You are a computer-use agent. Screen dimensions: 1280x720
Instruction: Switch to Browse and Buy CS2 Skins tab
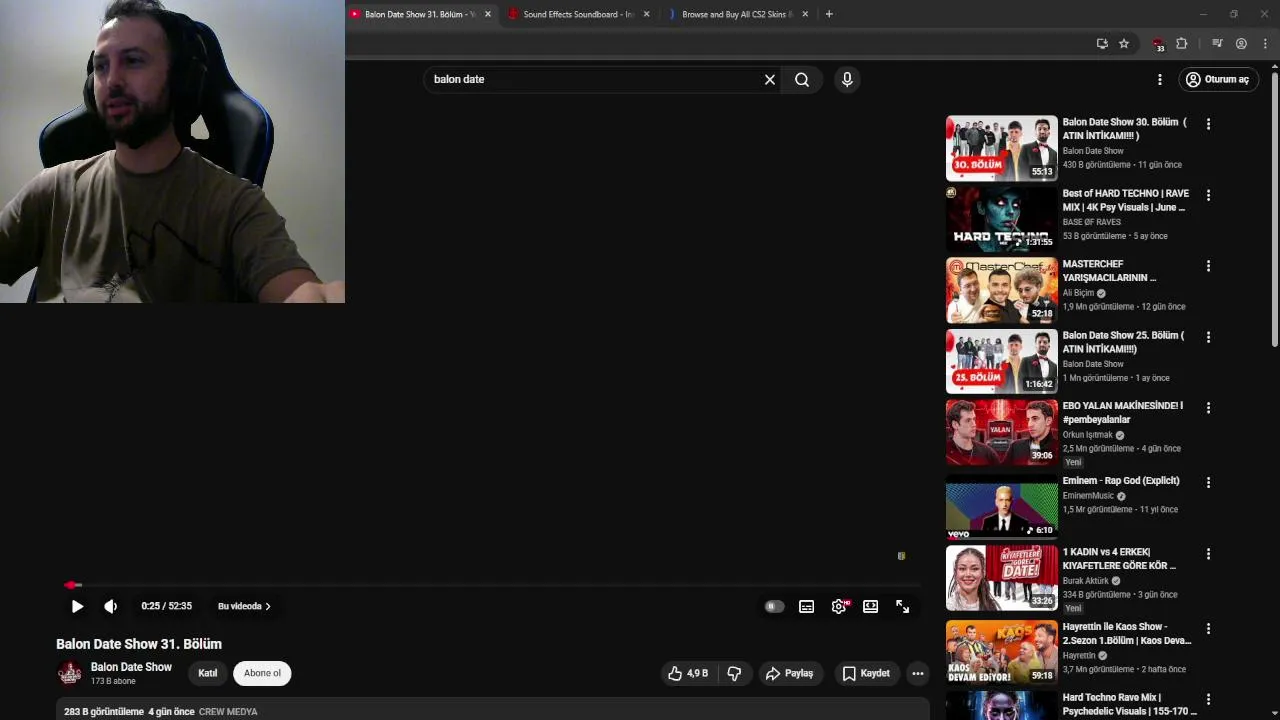click(x=735, y=14)
